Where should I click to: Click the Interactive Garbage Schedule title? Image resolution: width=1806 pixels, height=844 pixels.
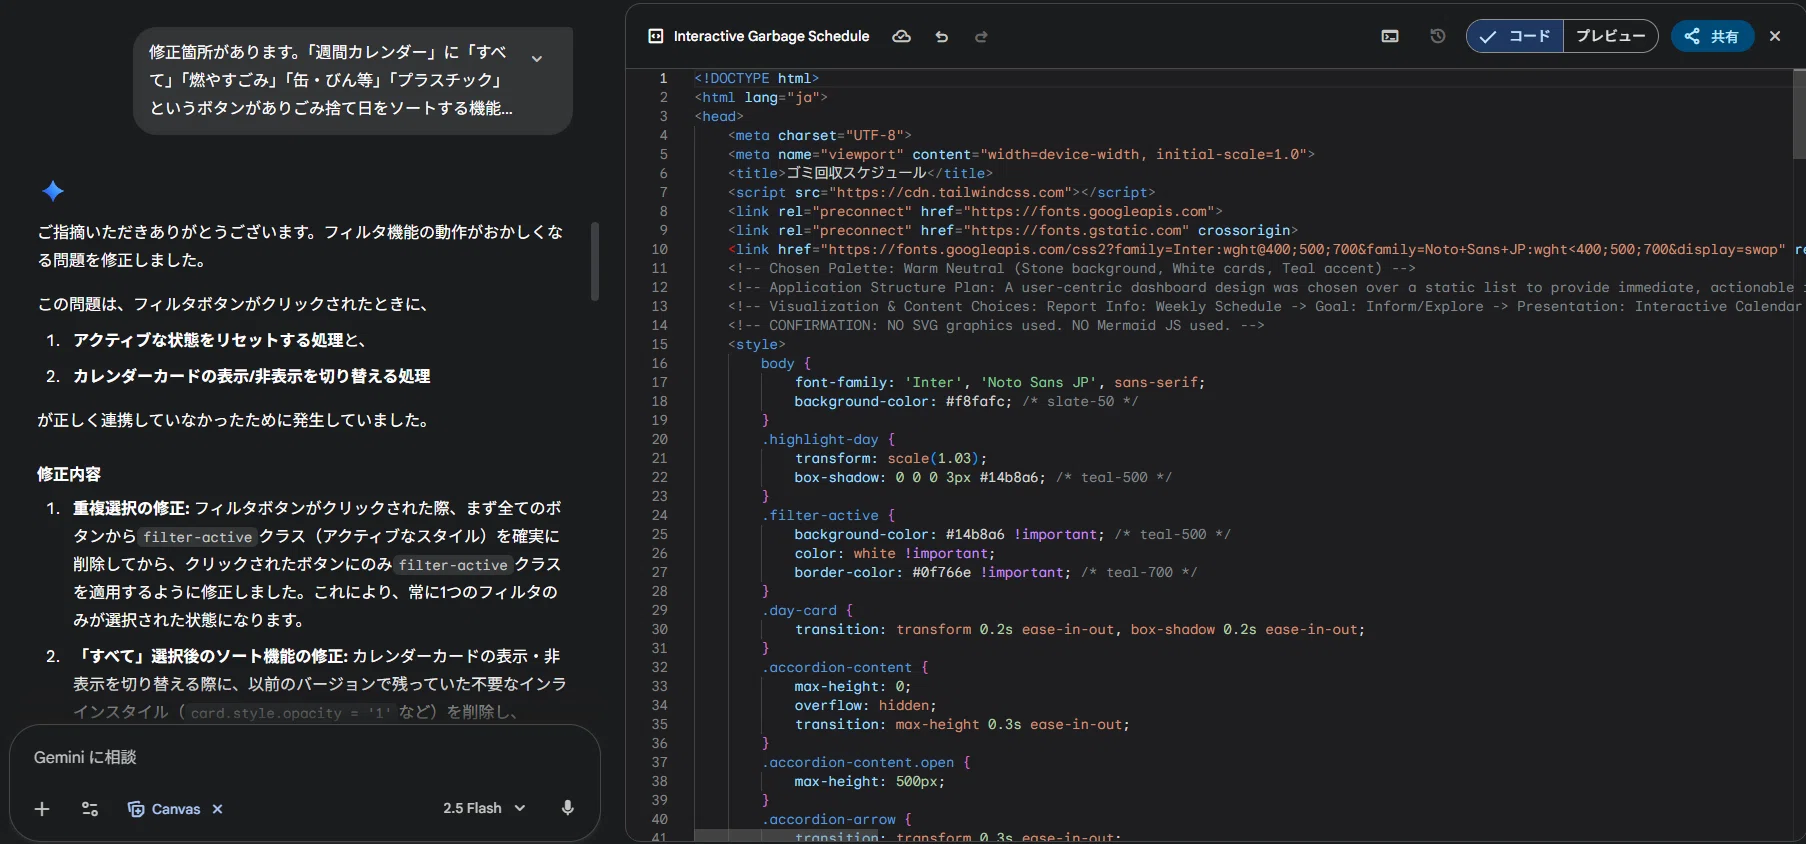pos(771,36)
